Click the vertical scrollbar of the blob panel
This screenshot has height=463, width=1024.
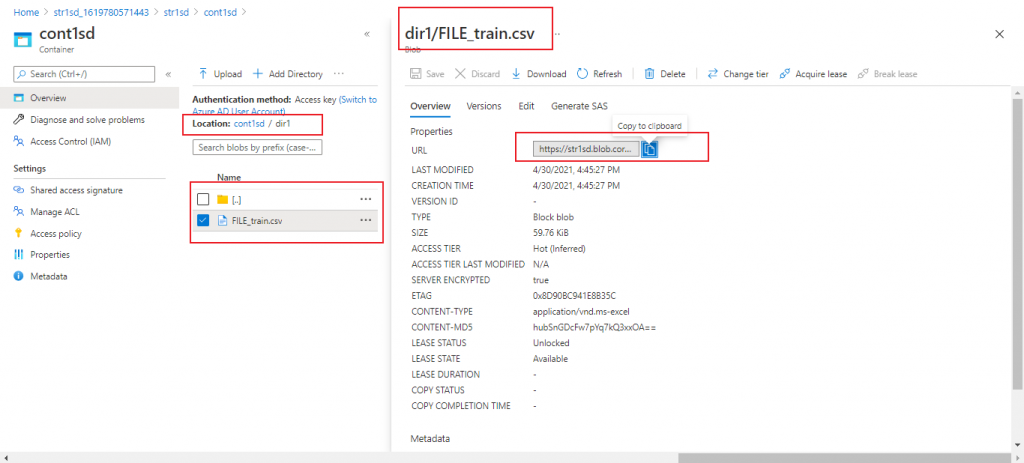tap(1017, 242)
